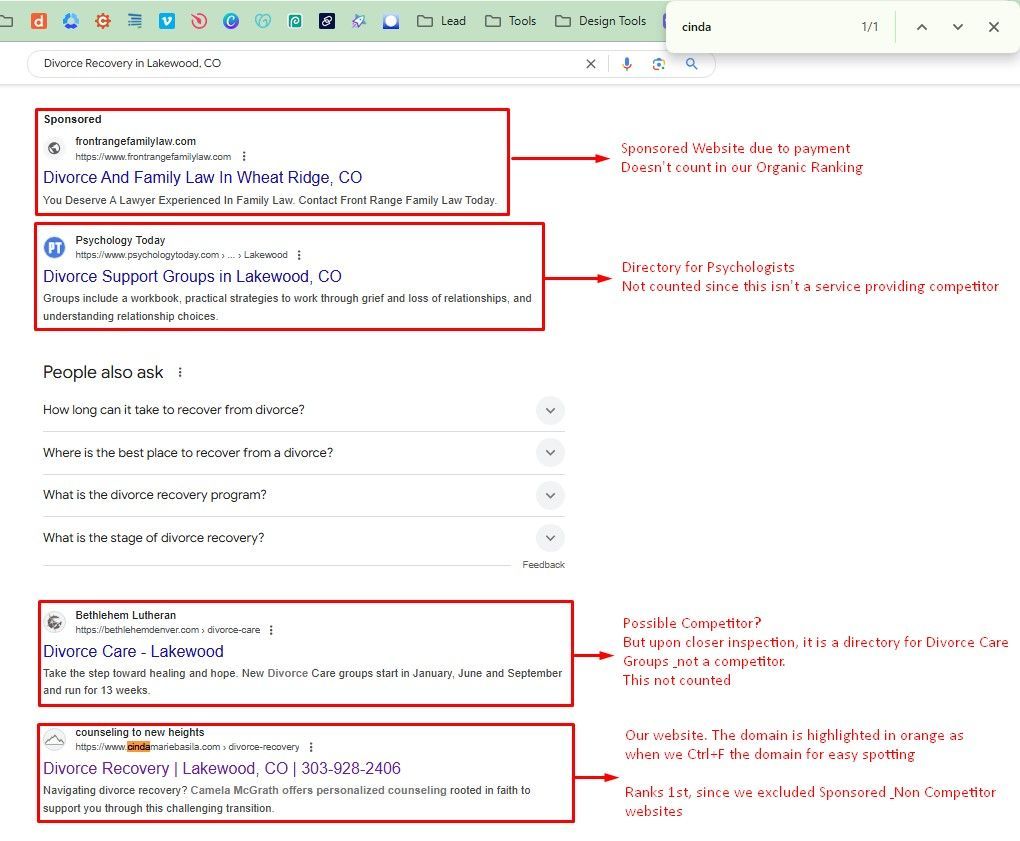Click the frontrangefamilylaw.com globe favicon

click(x=55, y=148)
